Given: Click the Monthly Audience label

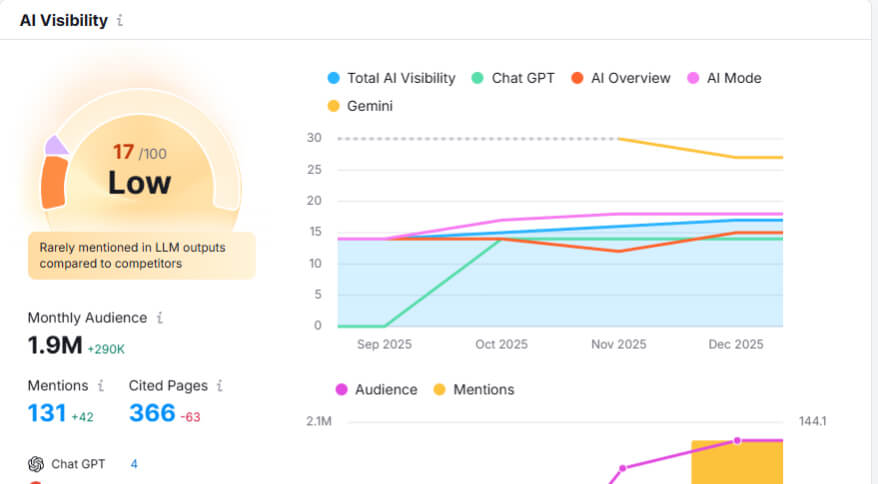Looking at the screenshot, I should click(x=87, y=318).
